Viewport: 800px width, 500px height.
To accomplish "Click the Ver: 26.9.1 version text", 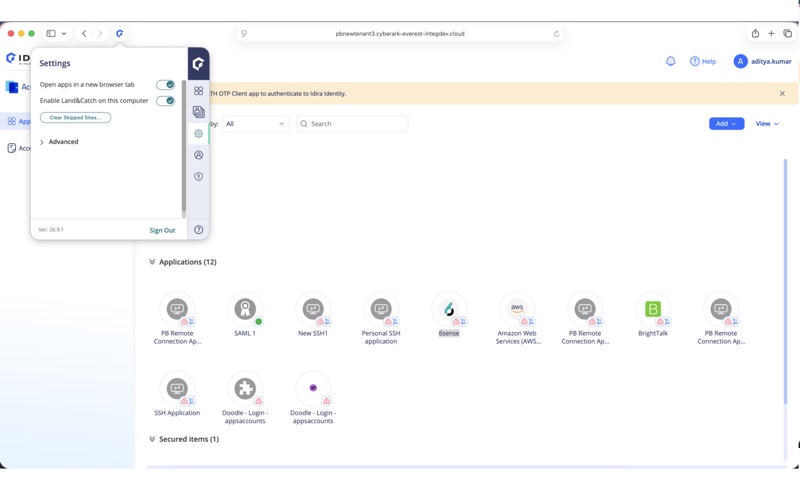I will (51, 230).
